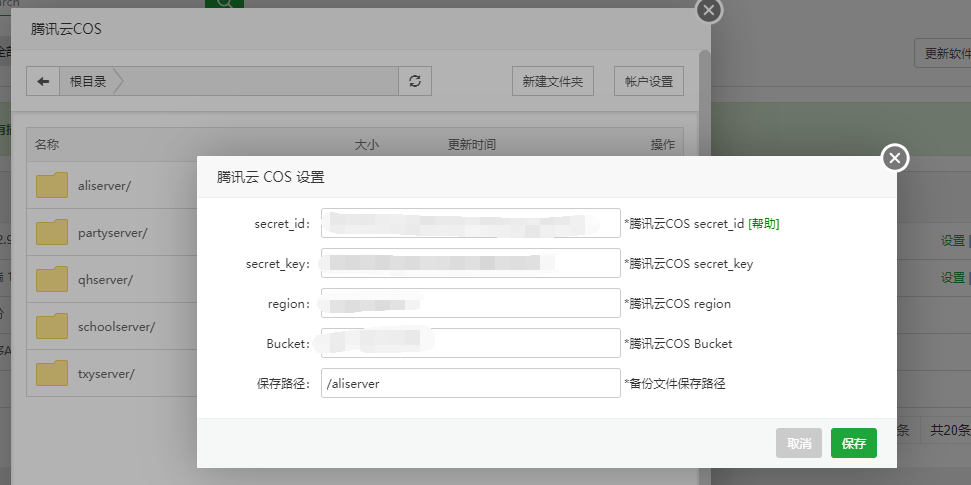Click the schoolserver/ folder name
Viewport: 971px width, 485px height.
(x=116, y=326)
